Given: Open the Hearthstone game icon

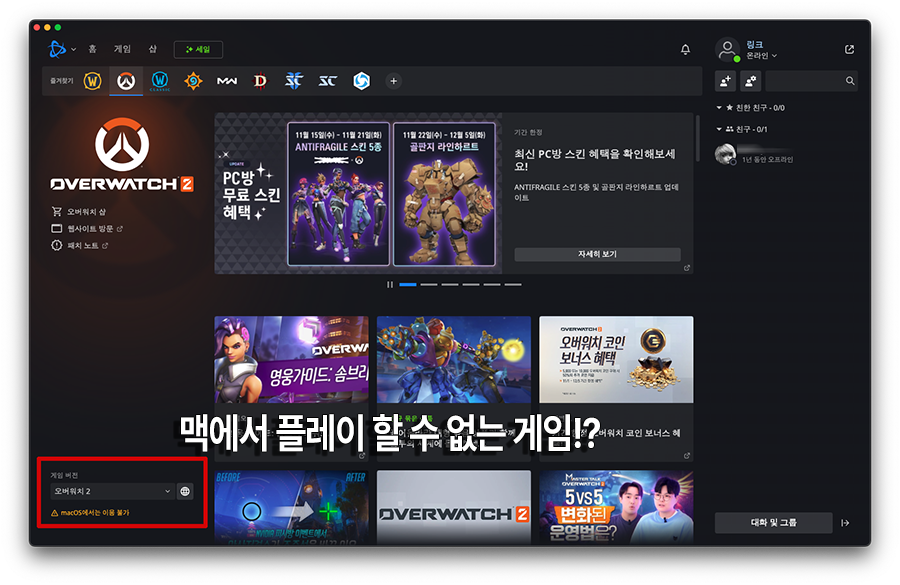Looking at the screenshot, I should 193,81.
